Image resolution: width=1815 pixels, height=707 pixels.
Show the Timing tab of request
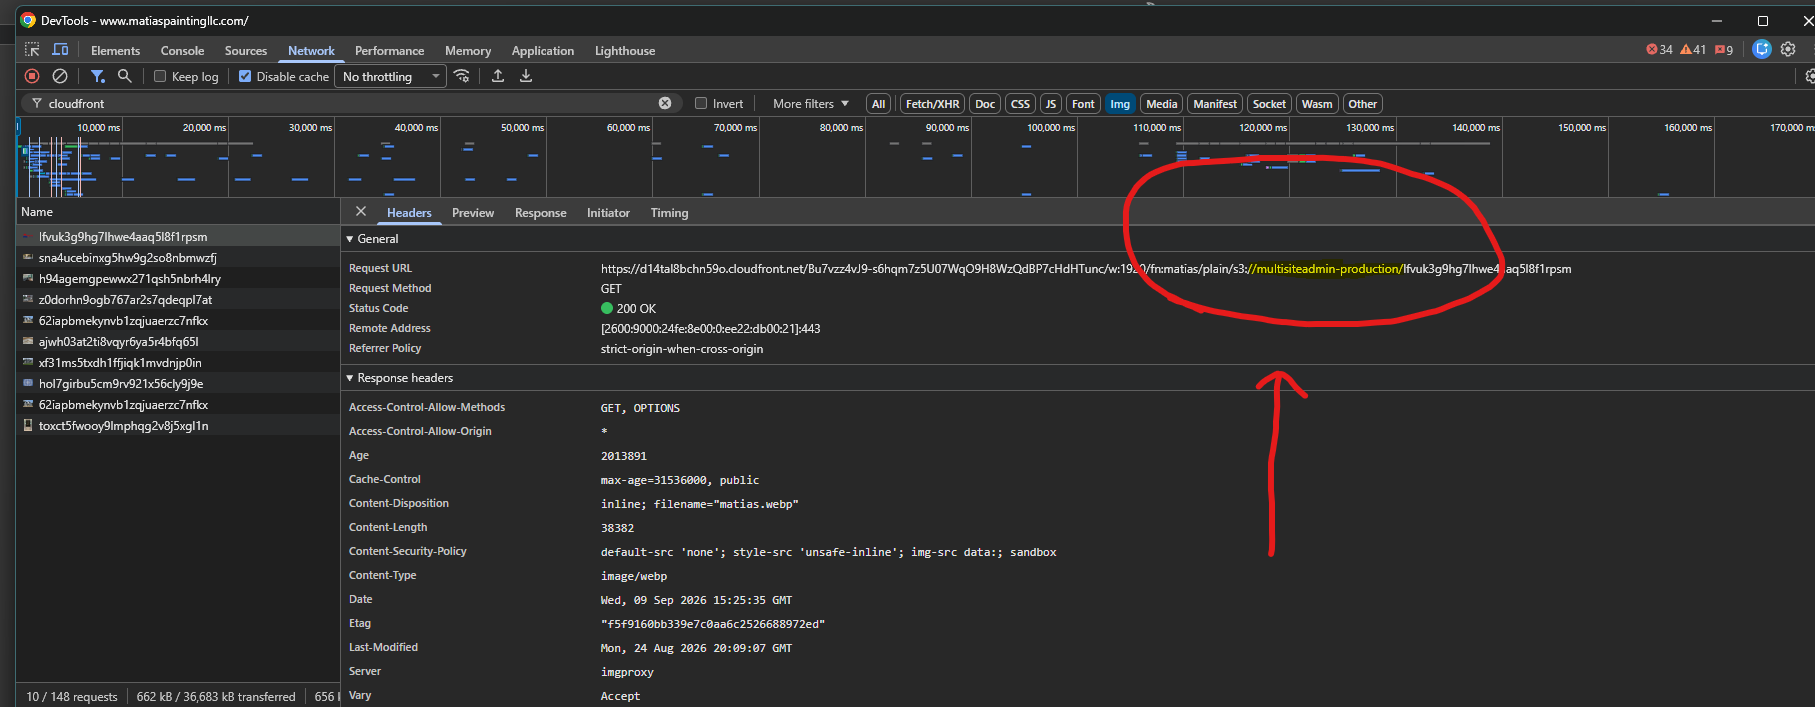coord(669,213)
